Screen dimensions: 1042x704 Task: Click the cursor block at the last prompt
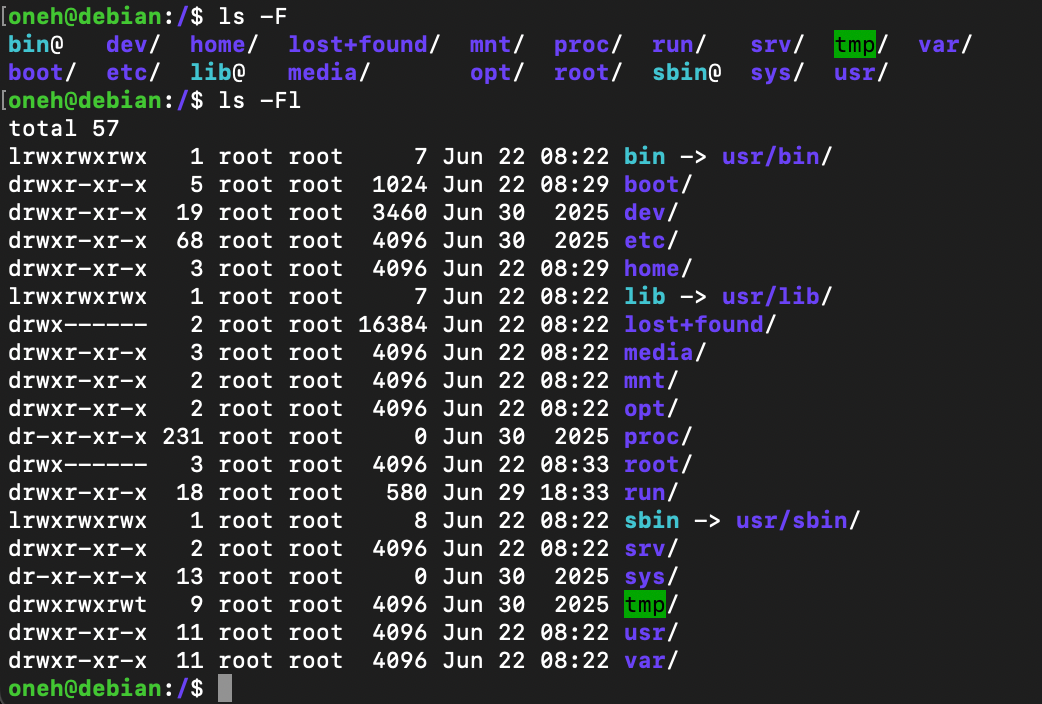[x=225, y=688]
